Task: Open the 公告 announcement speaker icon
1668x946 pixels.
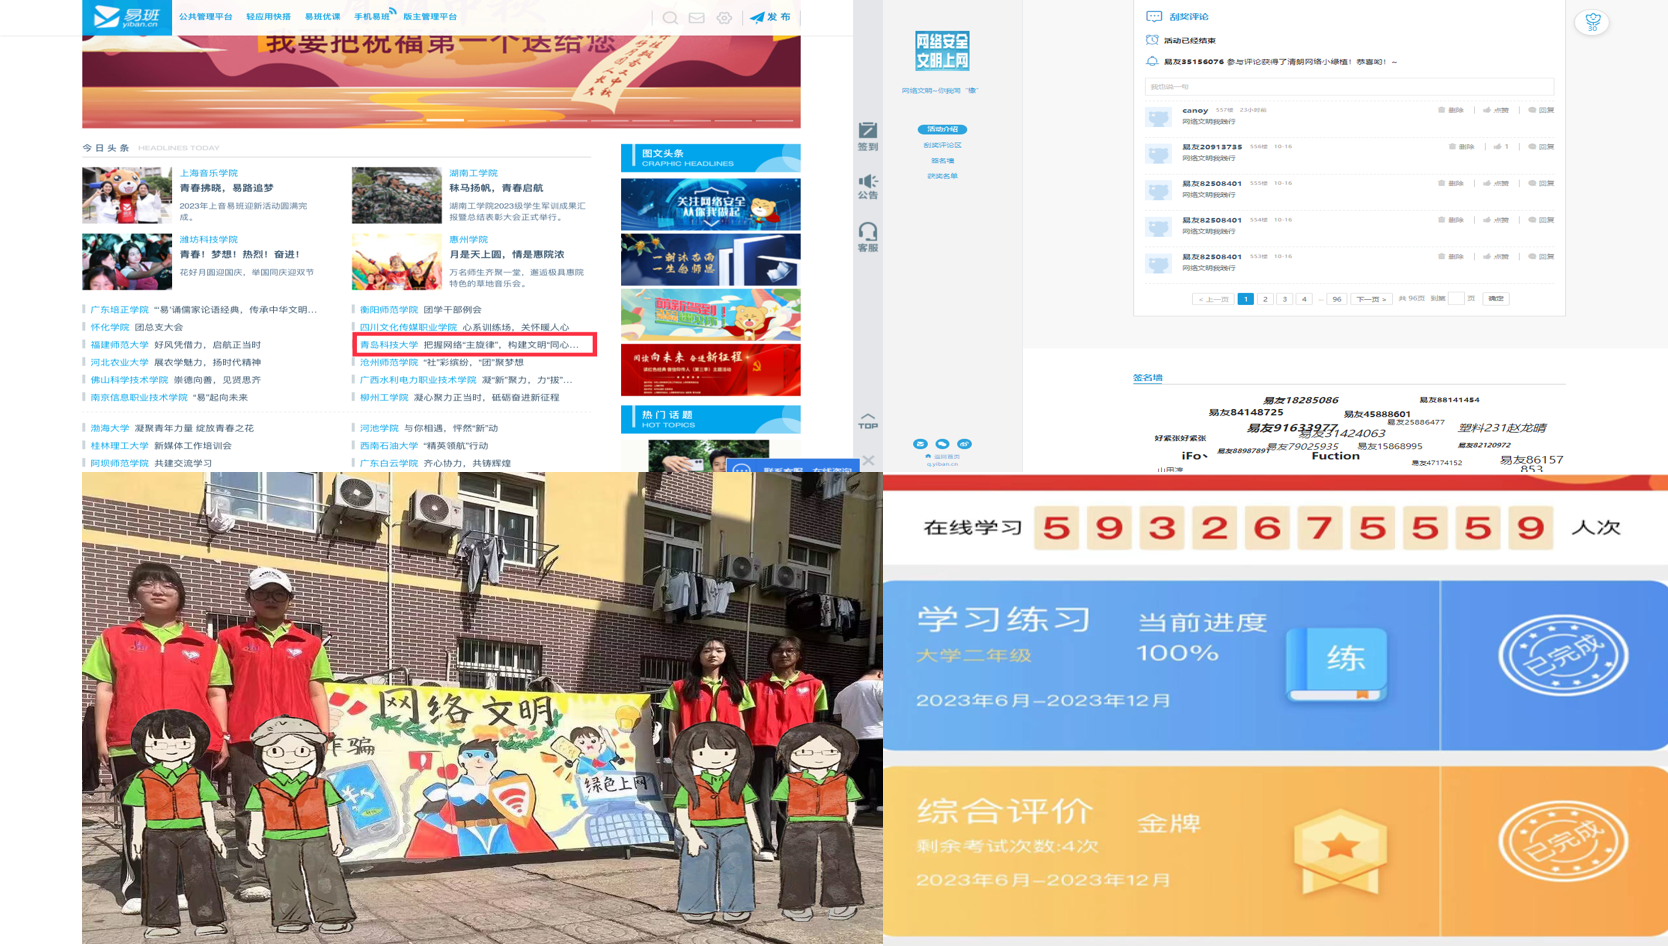Action: [x=868, y=186]
